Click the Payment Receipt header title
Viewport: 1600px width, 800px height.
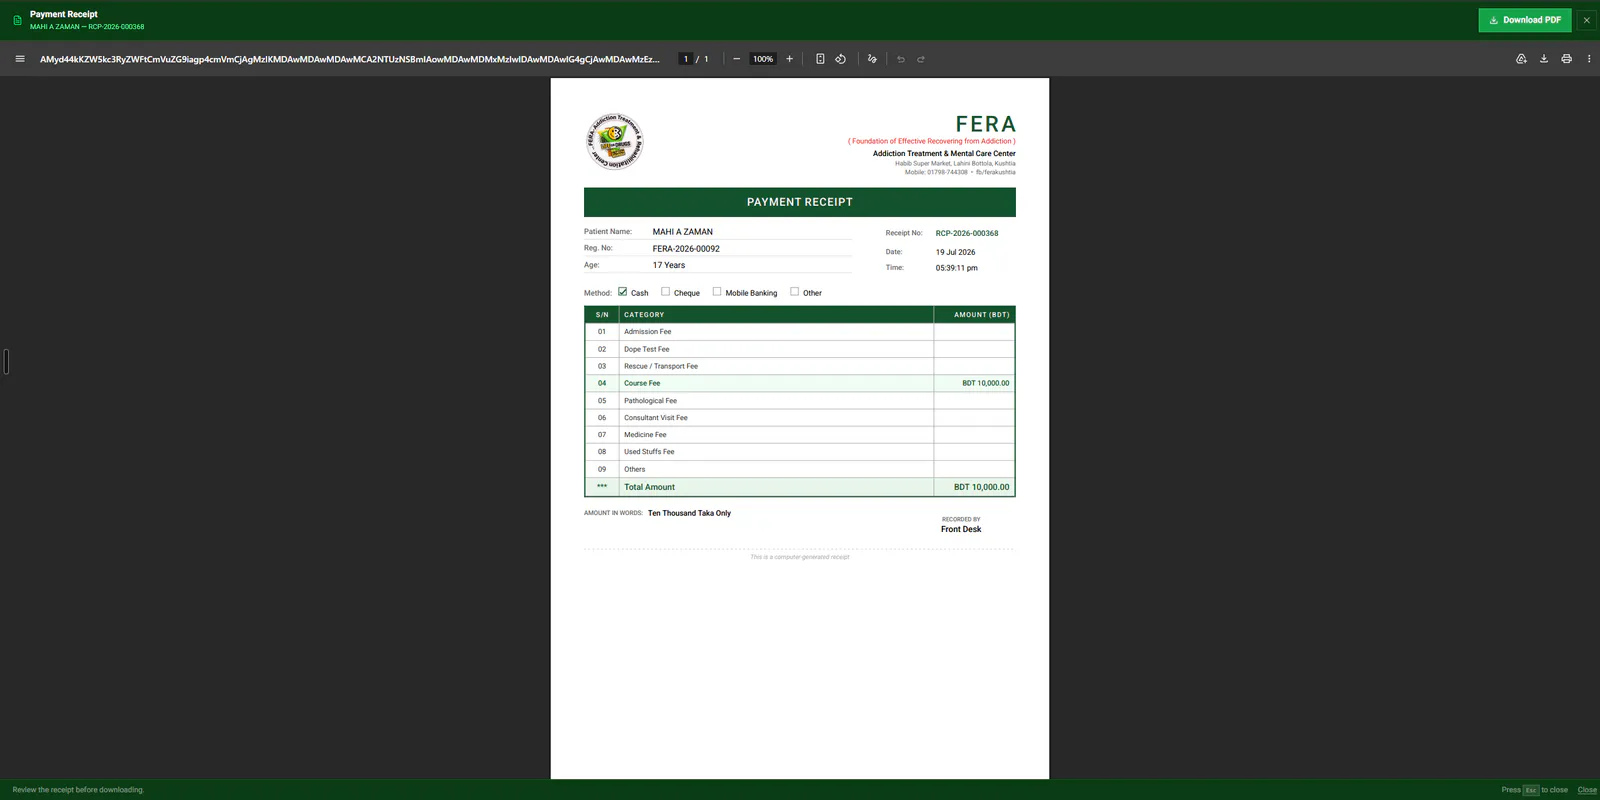pos(64,14)
